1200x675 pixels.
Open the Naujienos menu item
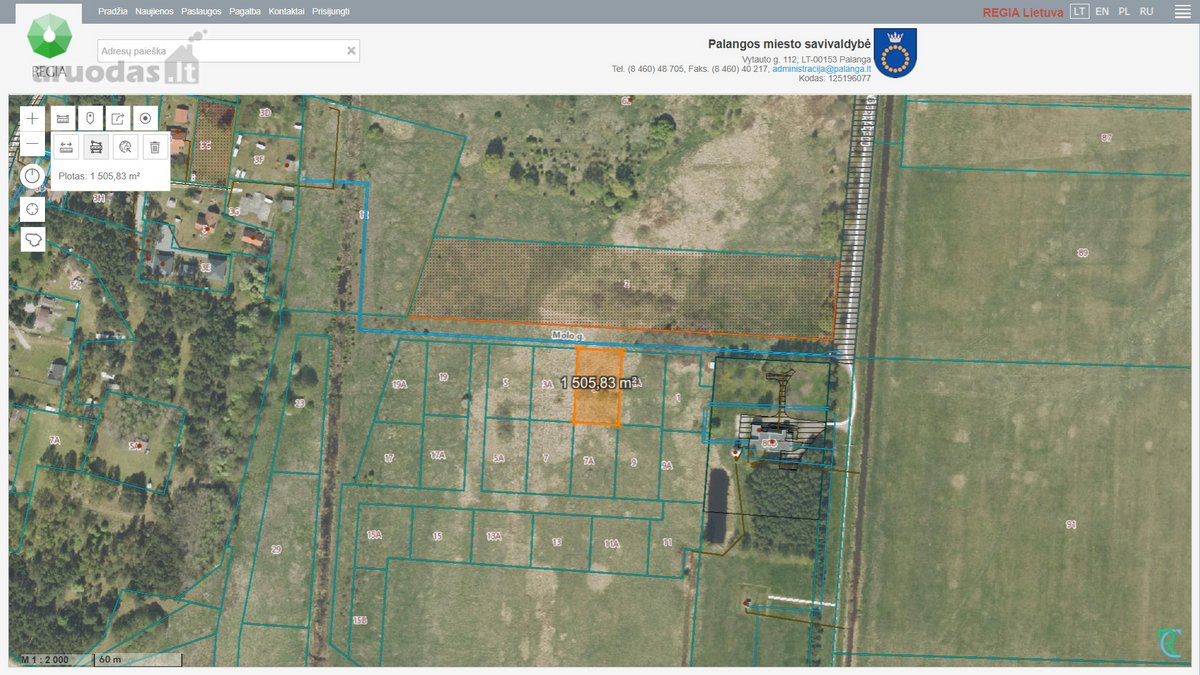pyautogui.click(x=155, y=11)
